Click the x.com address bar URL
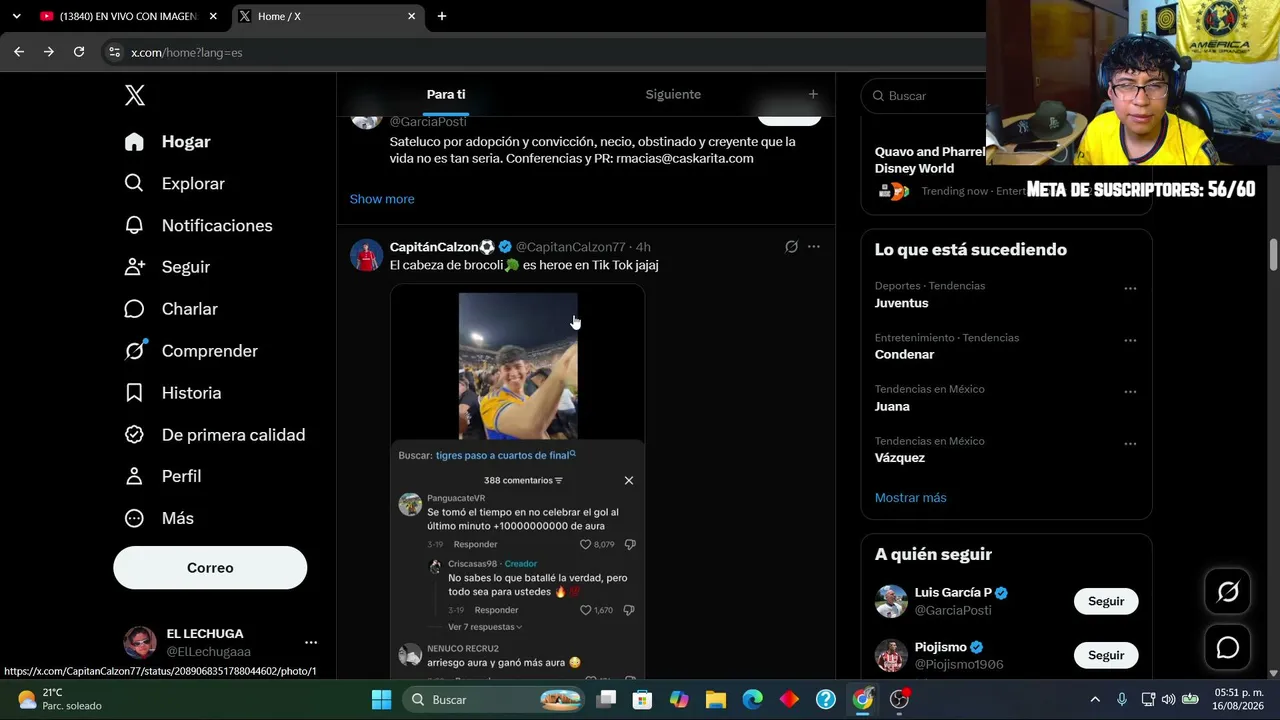The width and height of the screenshot is (1280, 720). pos(187,52)
